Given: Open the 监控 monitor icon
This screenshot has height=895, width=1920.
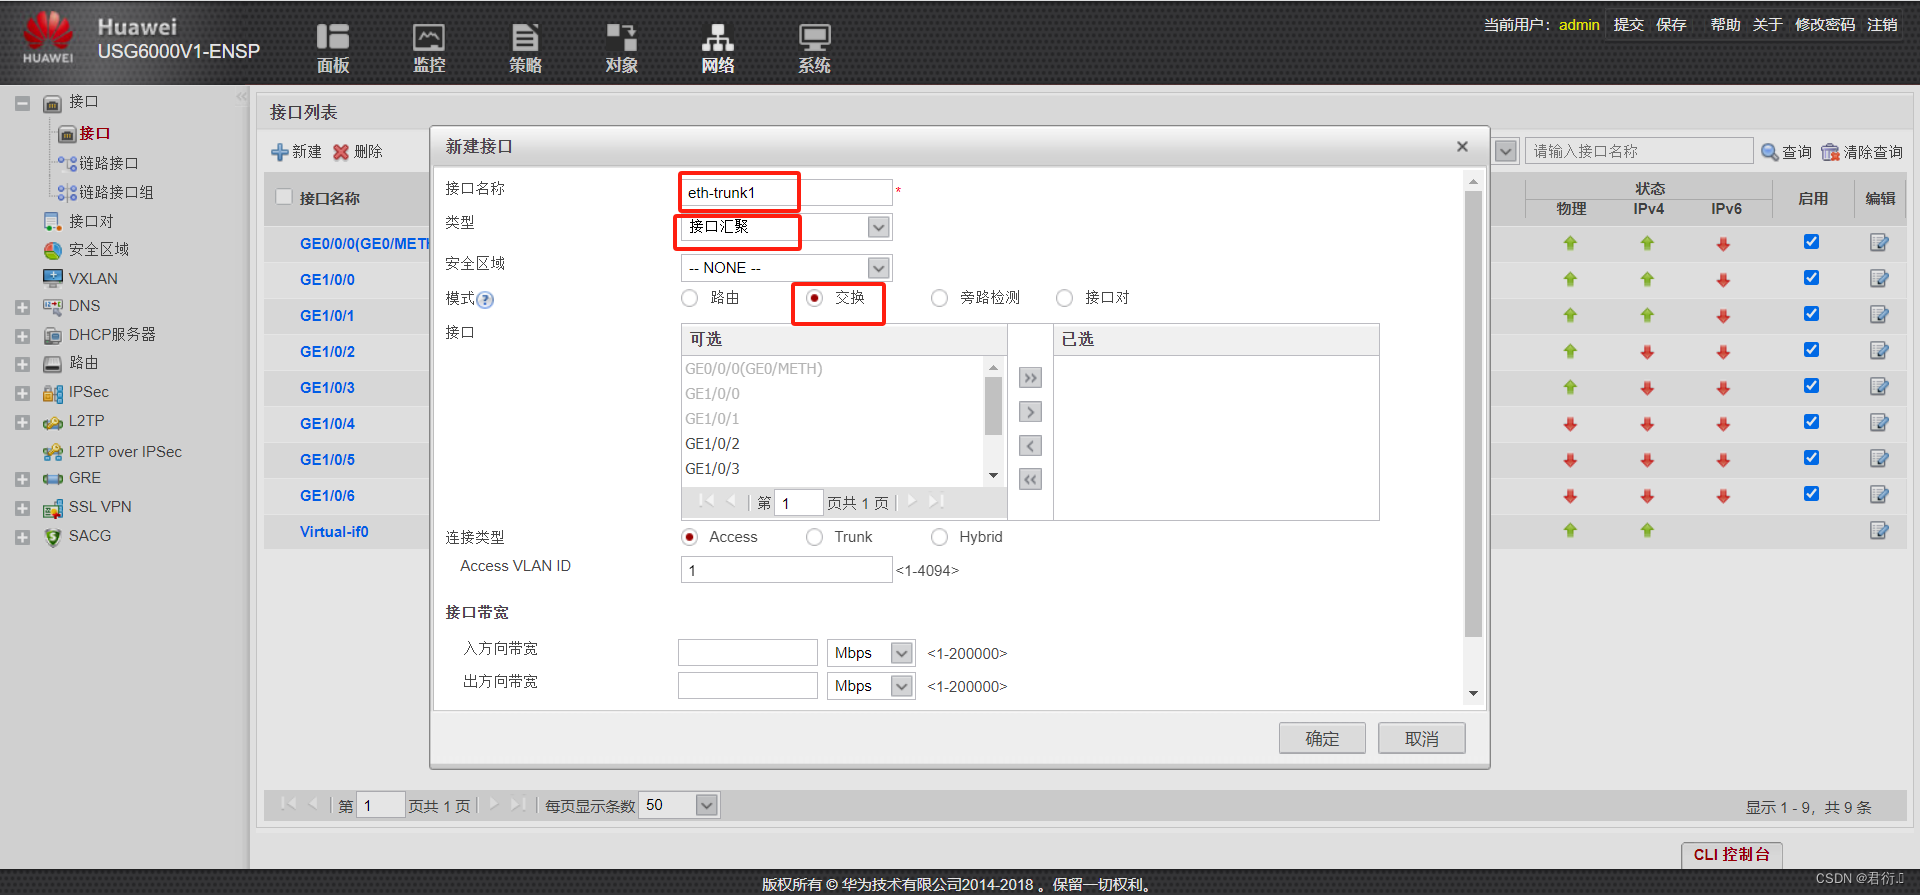Looking at the screenshot, I should 429,47.
